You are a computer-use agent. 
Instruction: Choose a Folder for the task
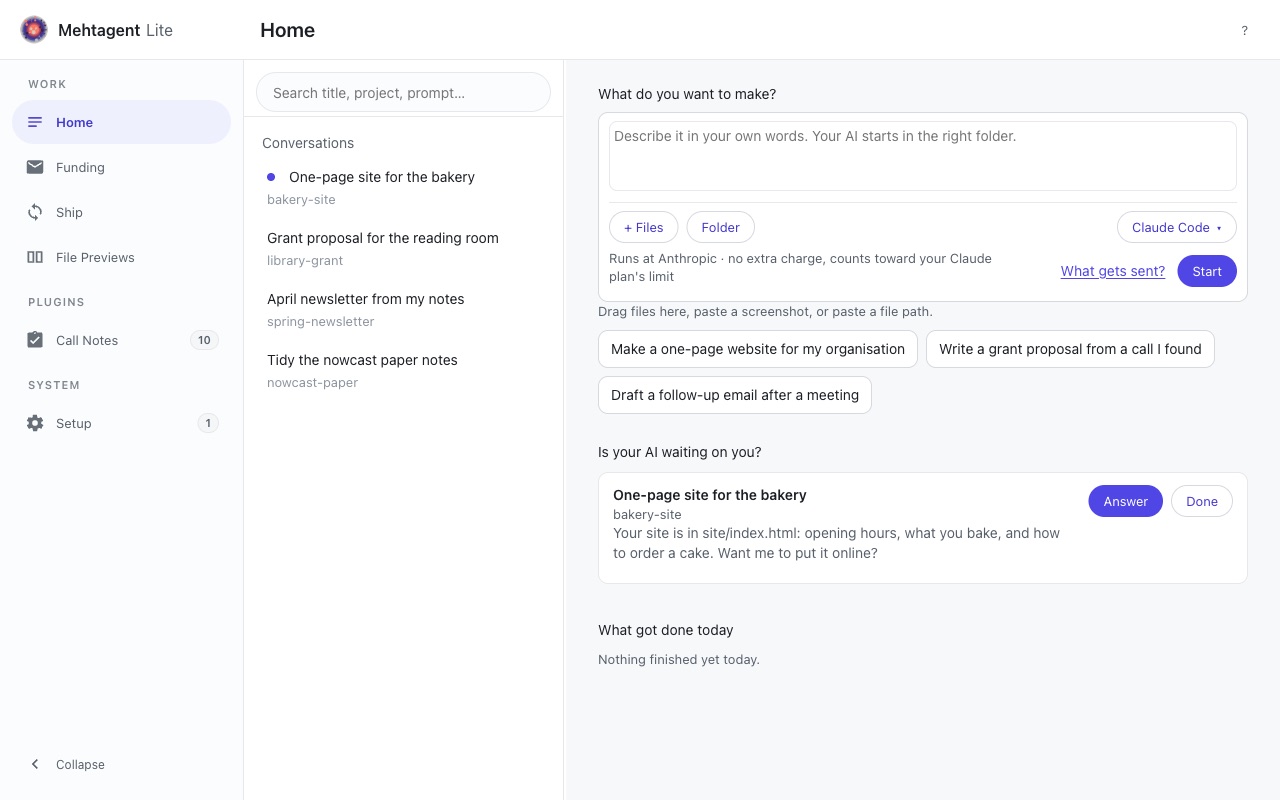[x=720, y=227]
